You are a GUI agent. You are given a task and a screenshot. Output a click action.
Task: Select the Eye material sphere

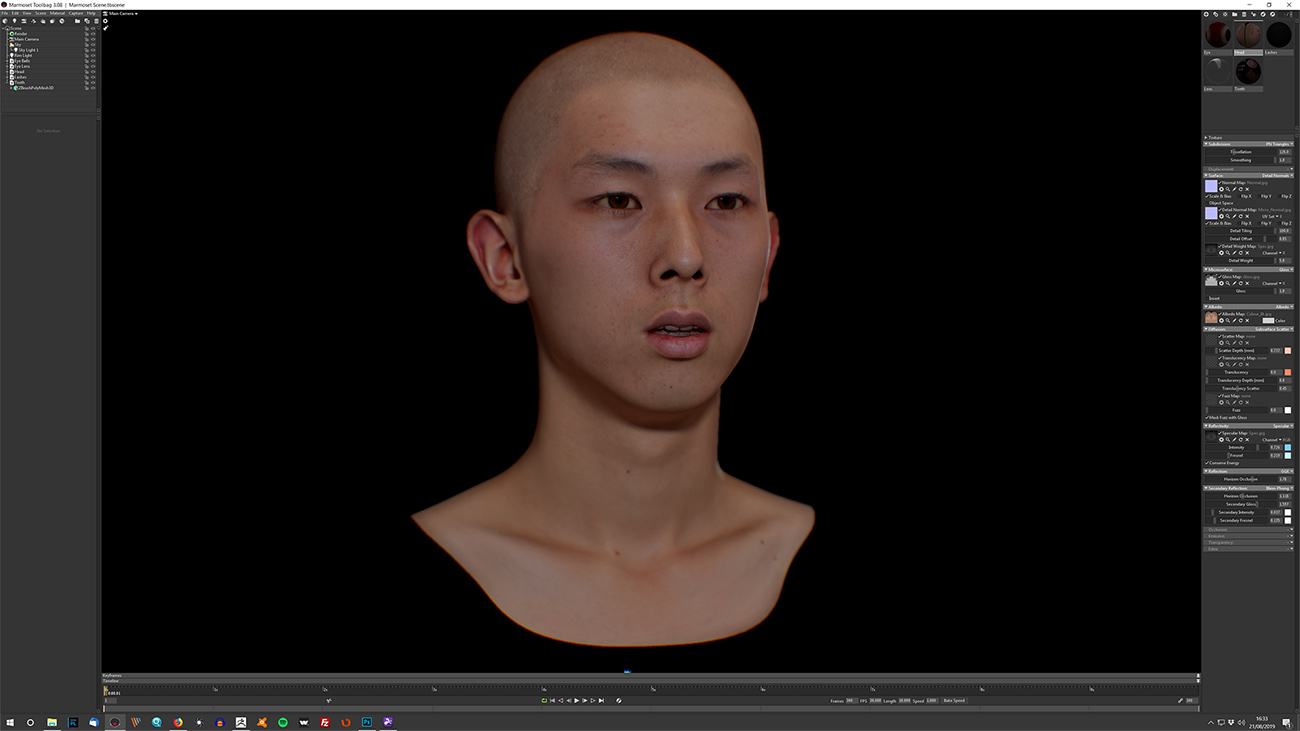[1217, 35]
